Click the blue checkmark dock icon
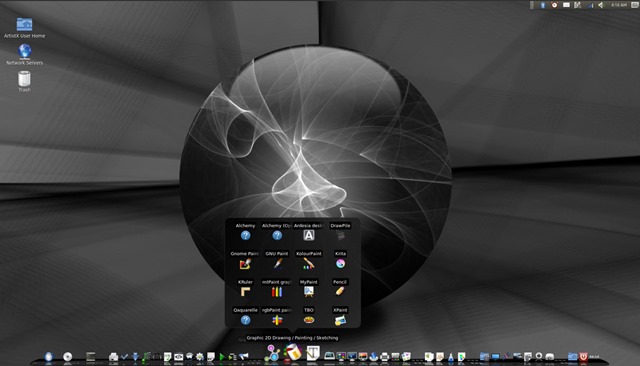The height and width of the screenshot is (366, 640). [124, 357]
